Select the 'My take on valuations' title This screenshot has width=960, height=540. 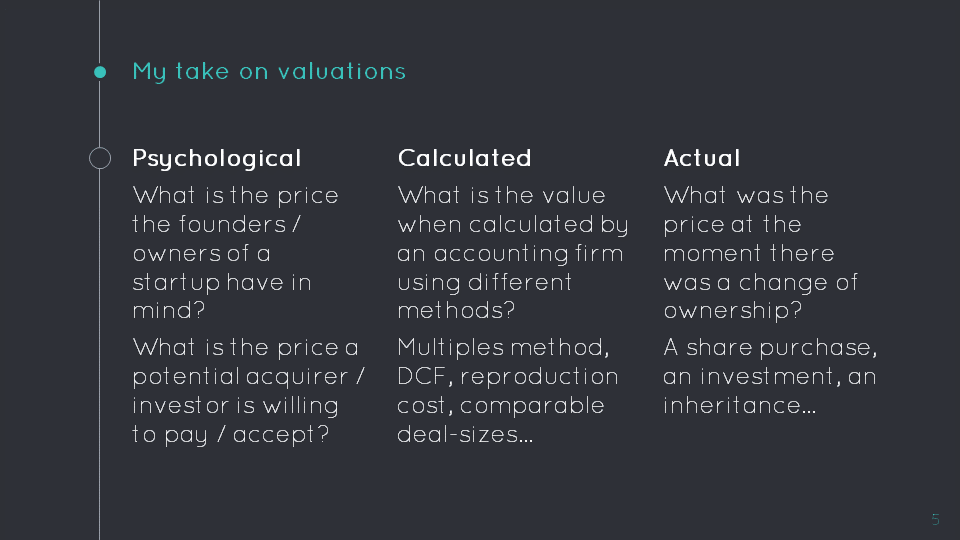[x=269, y=72]
